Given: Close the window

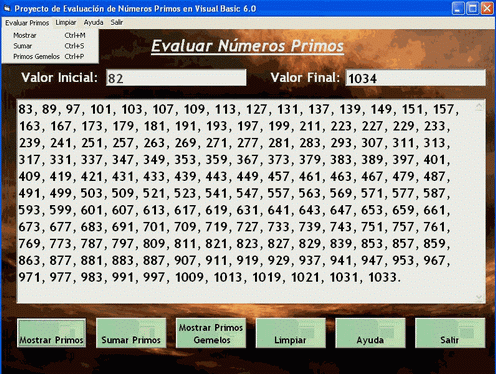Looking at the screenshot, I should [487, 8].
